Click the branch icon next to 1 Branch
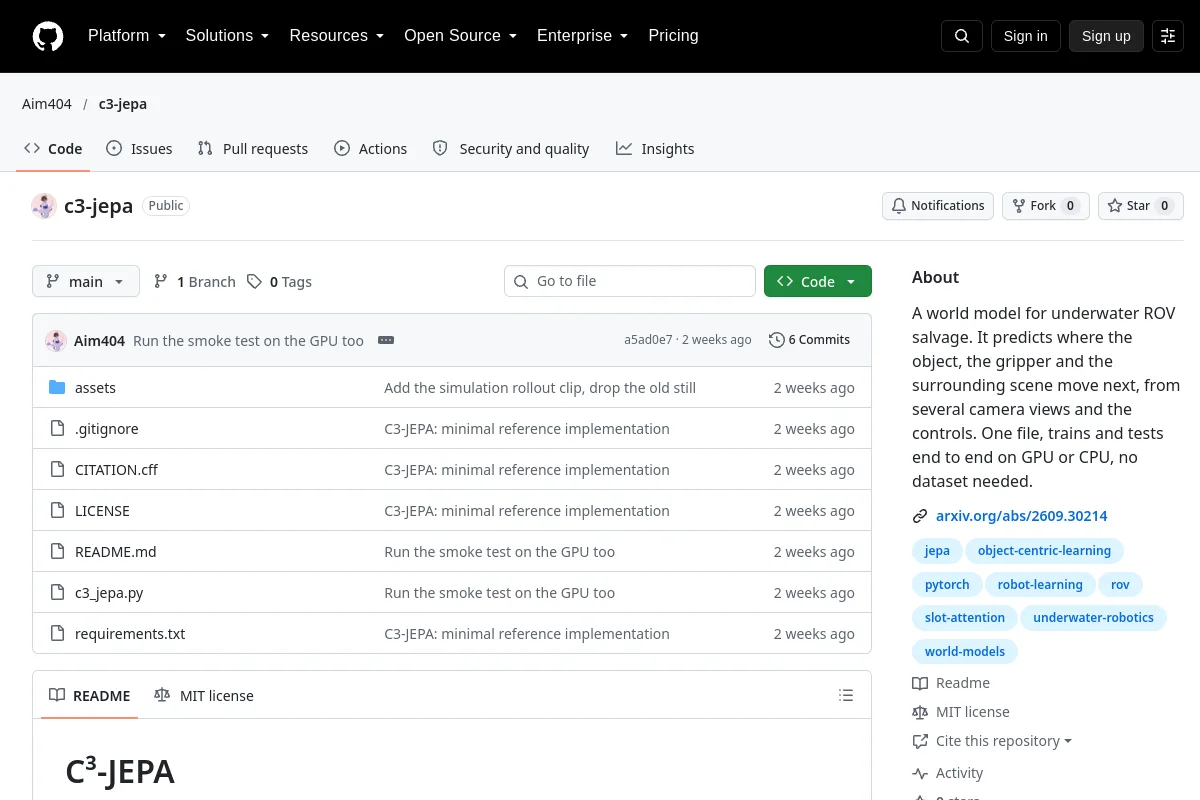The height and width of the screenshot is (800, 1200). 161,282
